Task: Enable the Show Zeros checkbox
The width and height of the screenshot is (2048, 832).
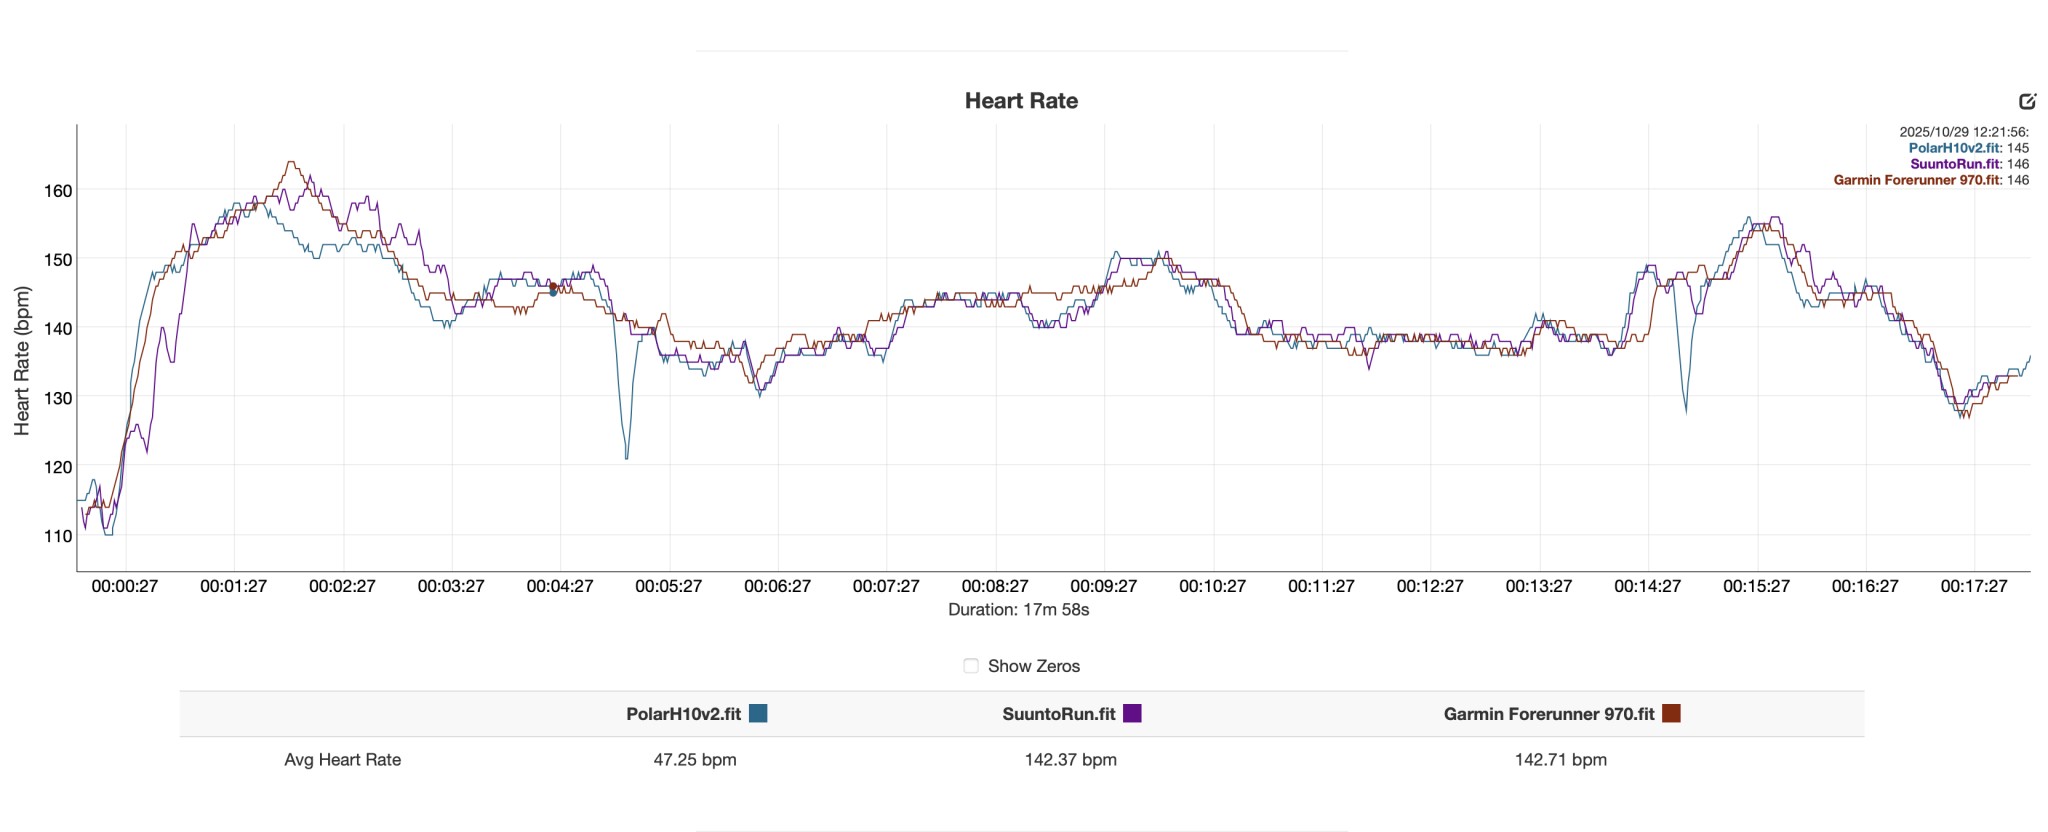Action: tap(970, 666)
